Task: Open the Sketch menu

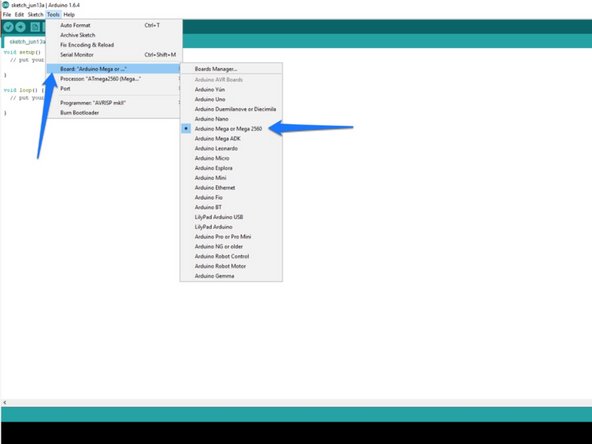Action: tap(35, 14)
